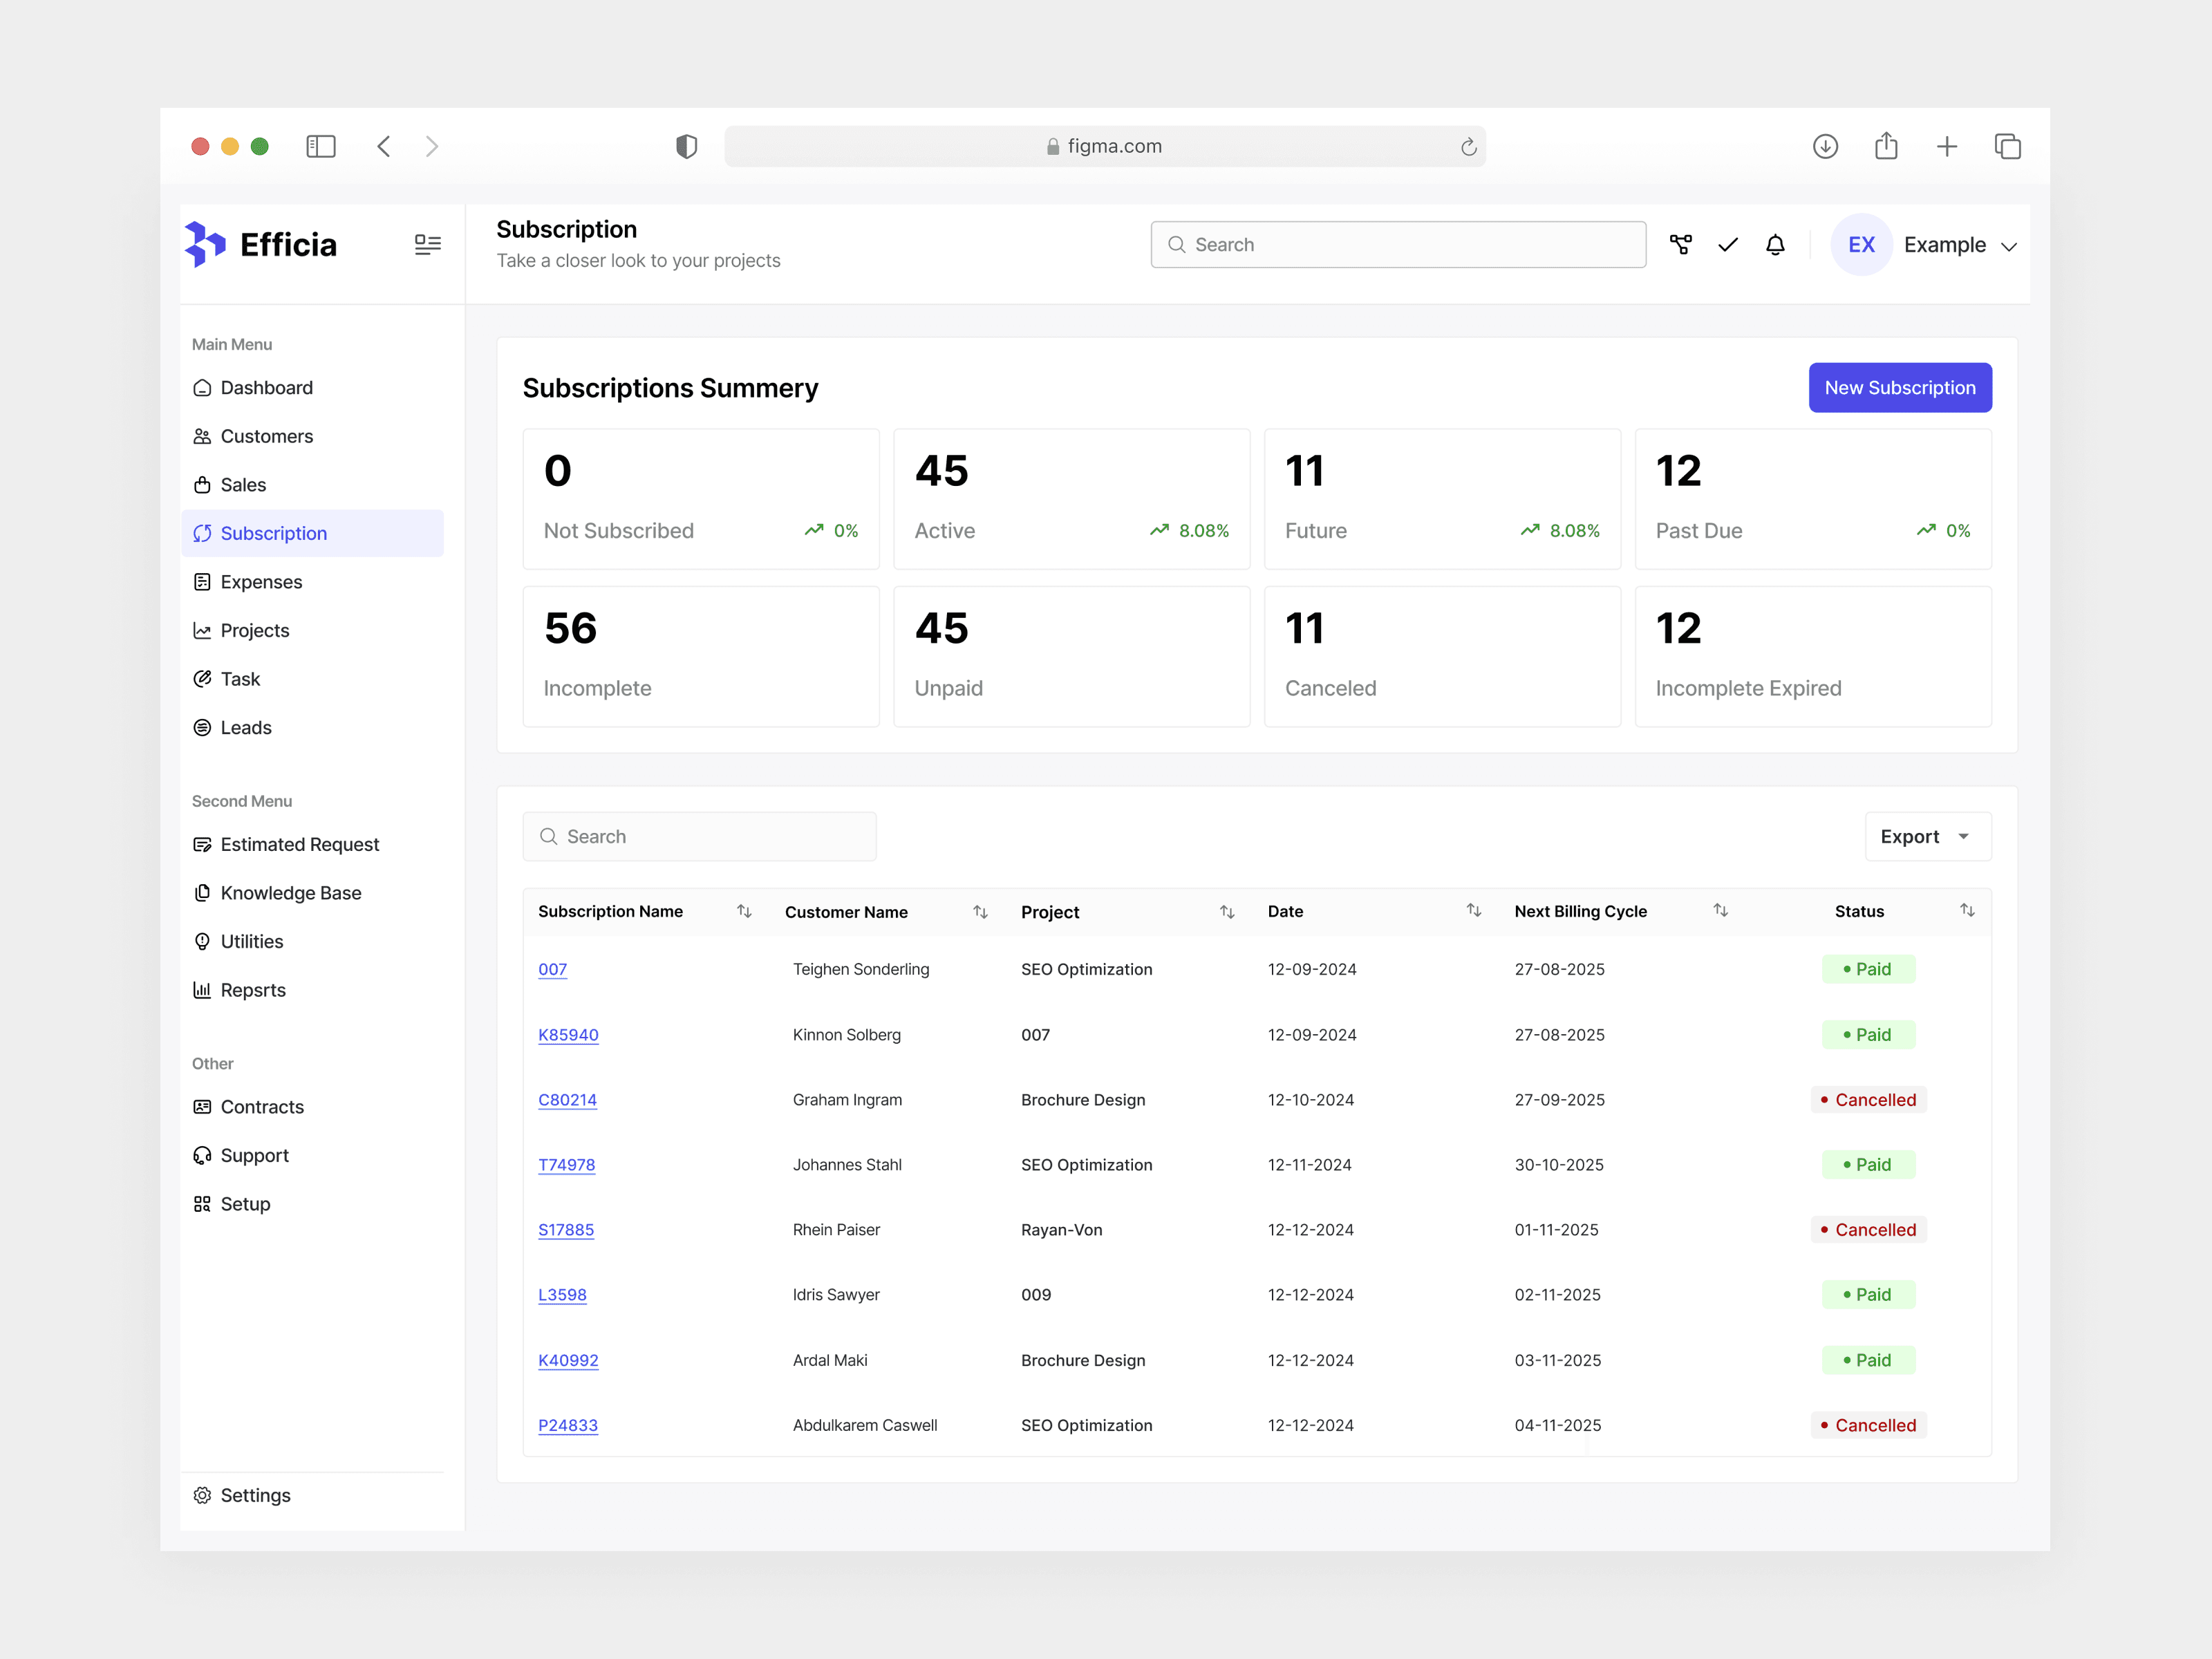Open subscription link K85940
Image resolution: width=2212 pixels, height=1659 pixels.
click(568, 1035)
